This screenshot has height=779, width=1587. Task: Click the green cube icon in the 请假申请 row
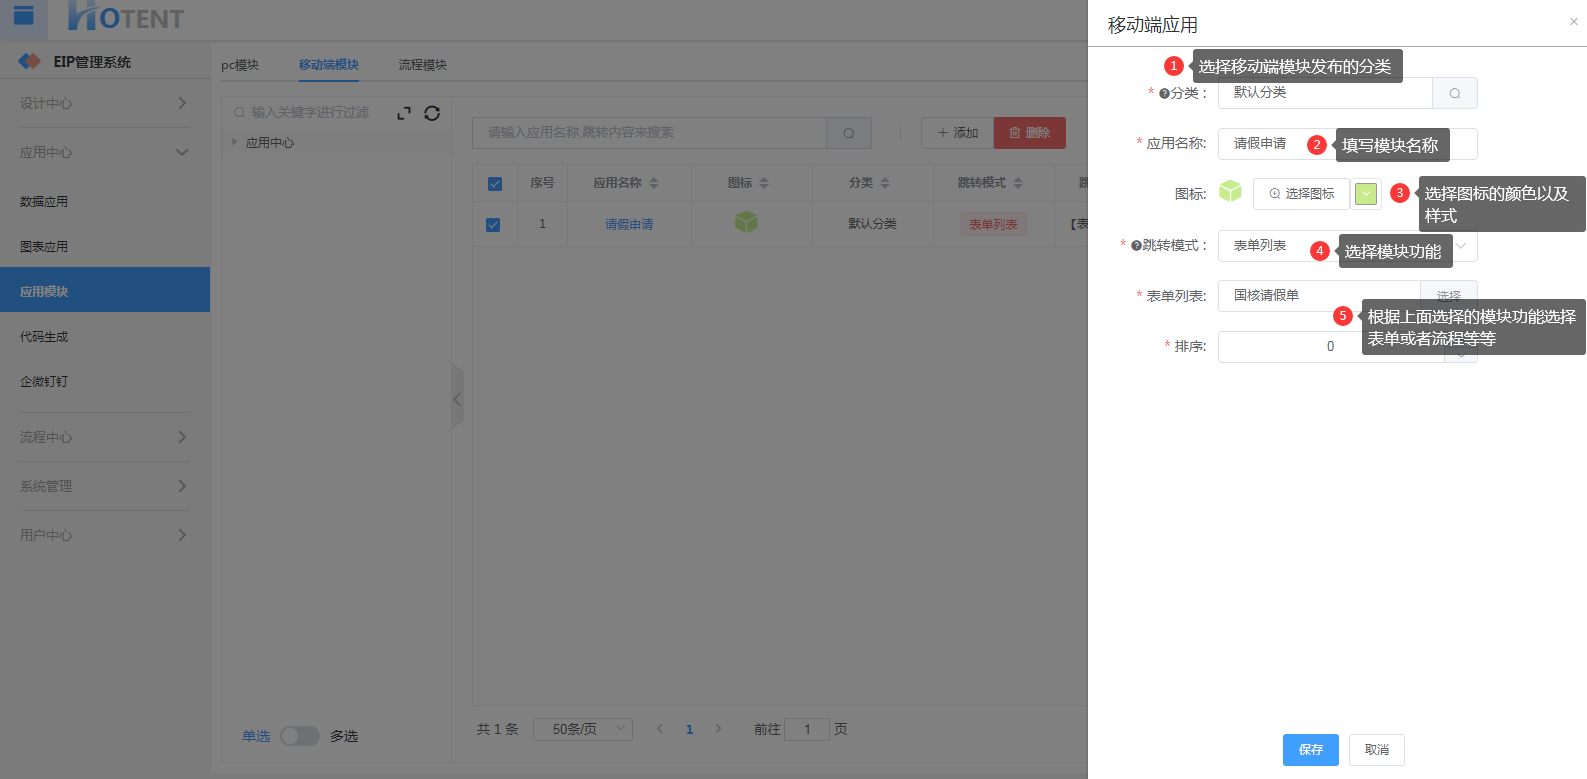(x=746, y=222)
